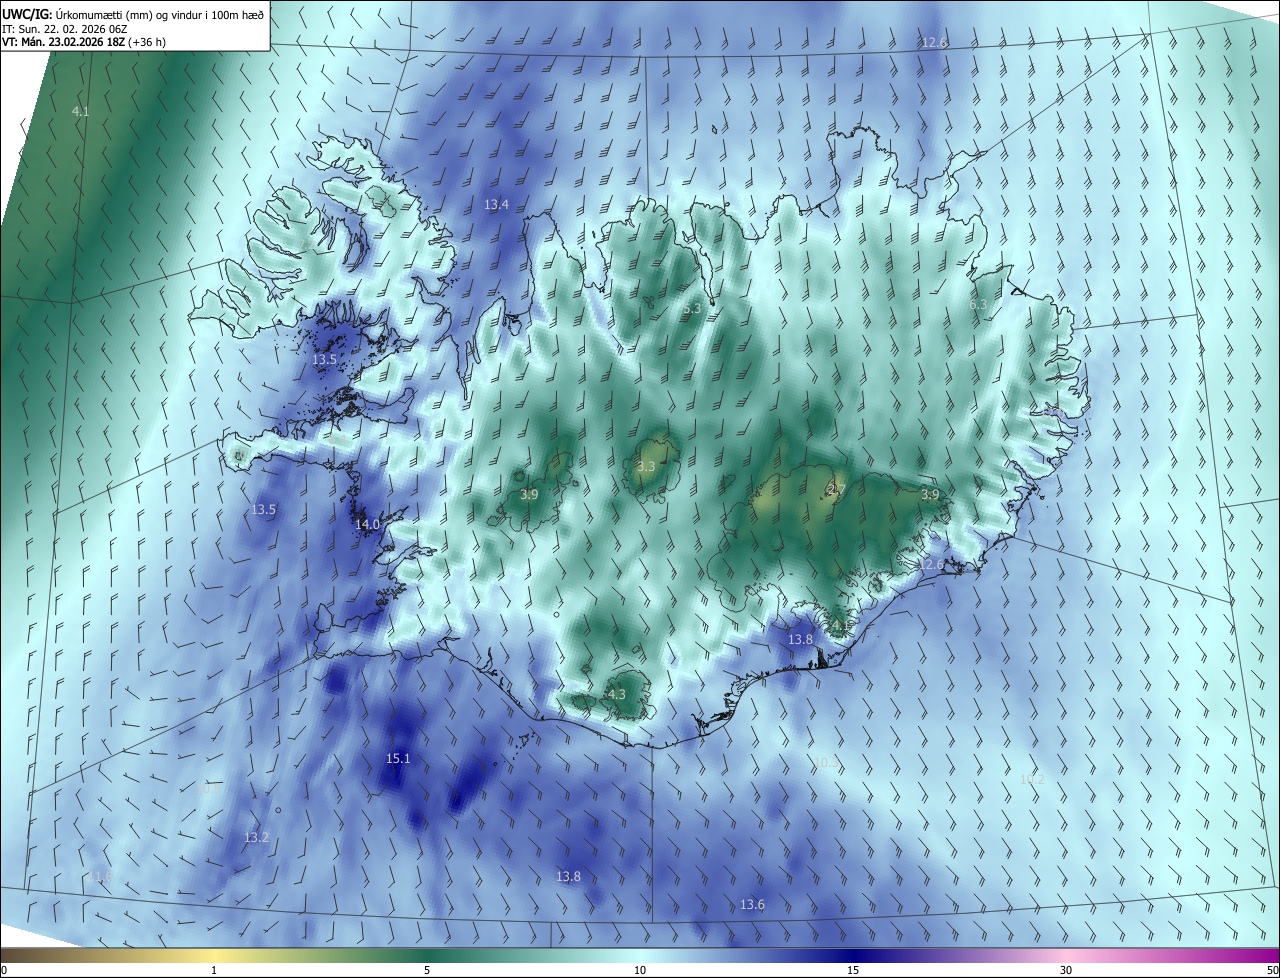Click the '0' tick on the color scale
This screenshot has width=1280, height=978.
tap(4, 970)
